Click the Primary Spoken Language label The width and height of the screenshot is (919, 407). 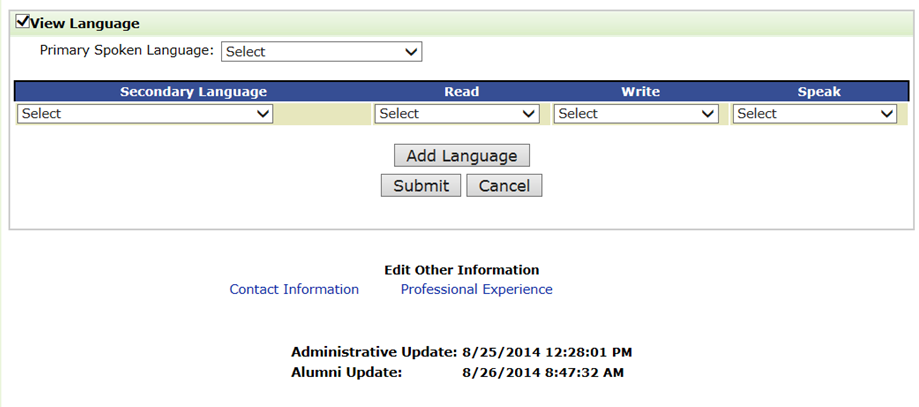[127, 49]
